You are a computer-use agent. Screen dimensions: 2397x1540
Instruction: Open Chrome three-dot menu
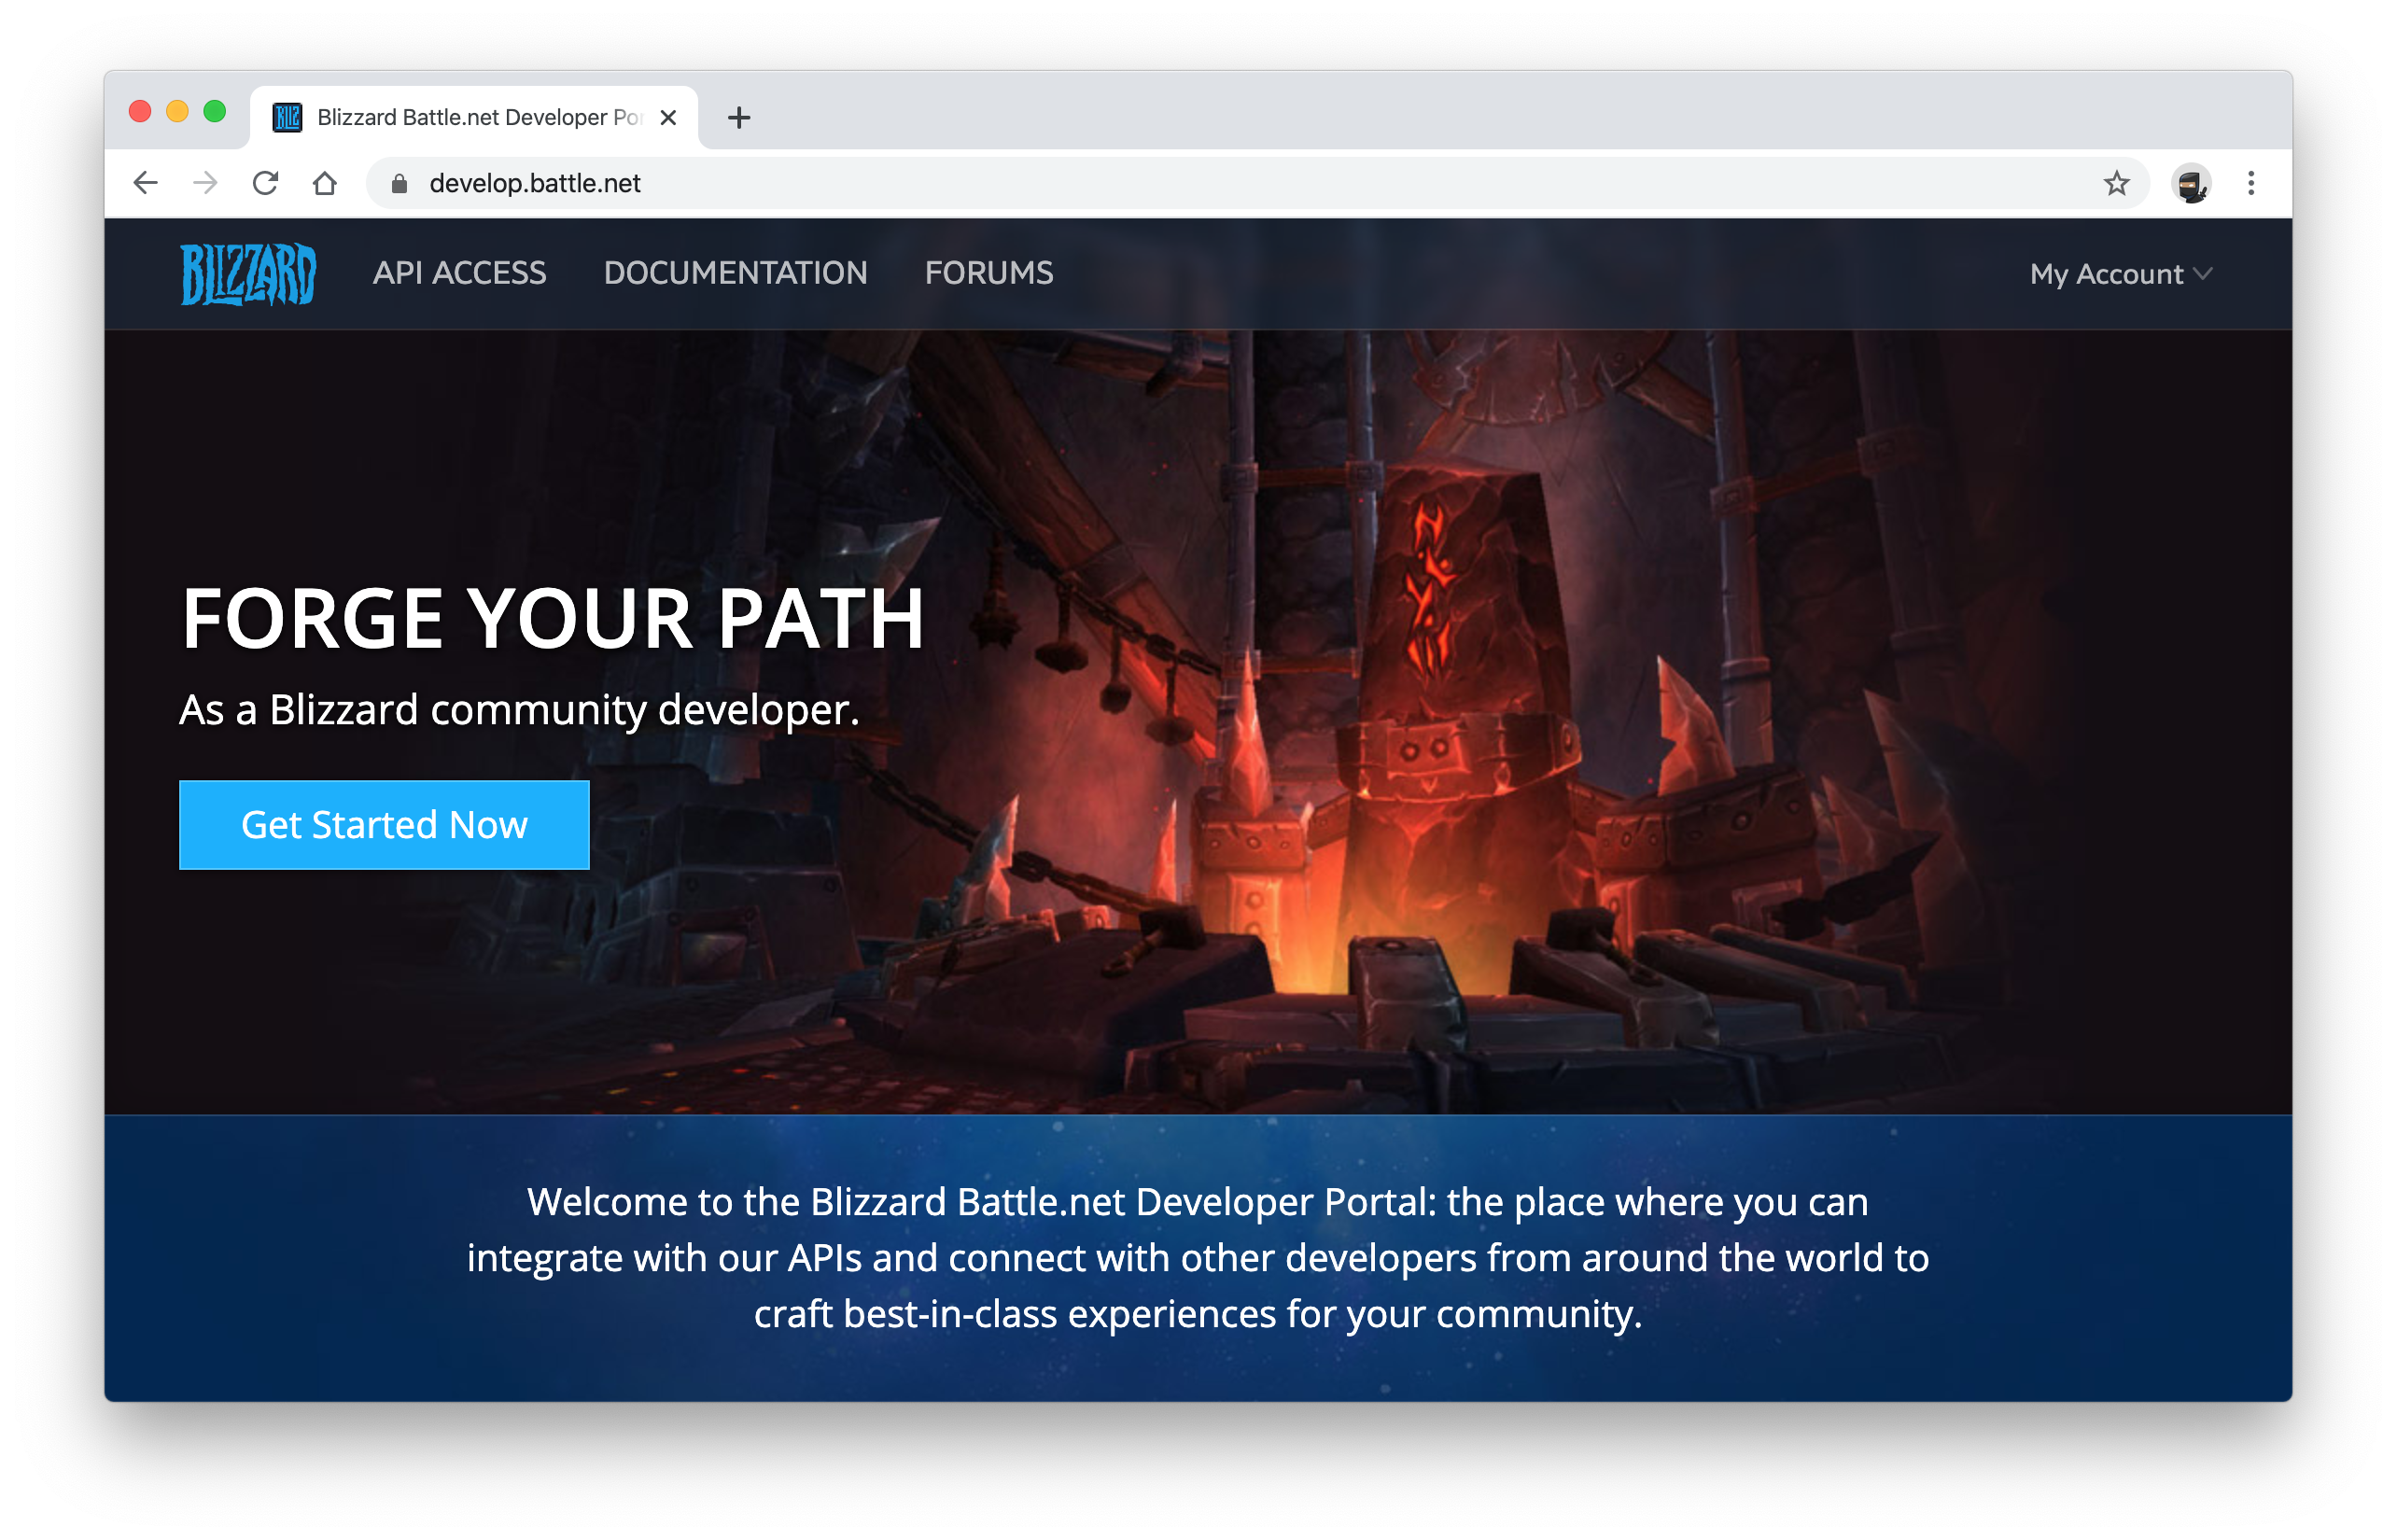click(2251, 183)
